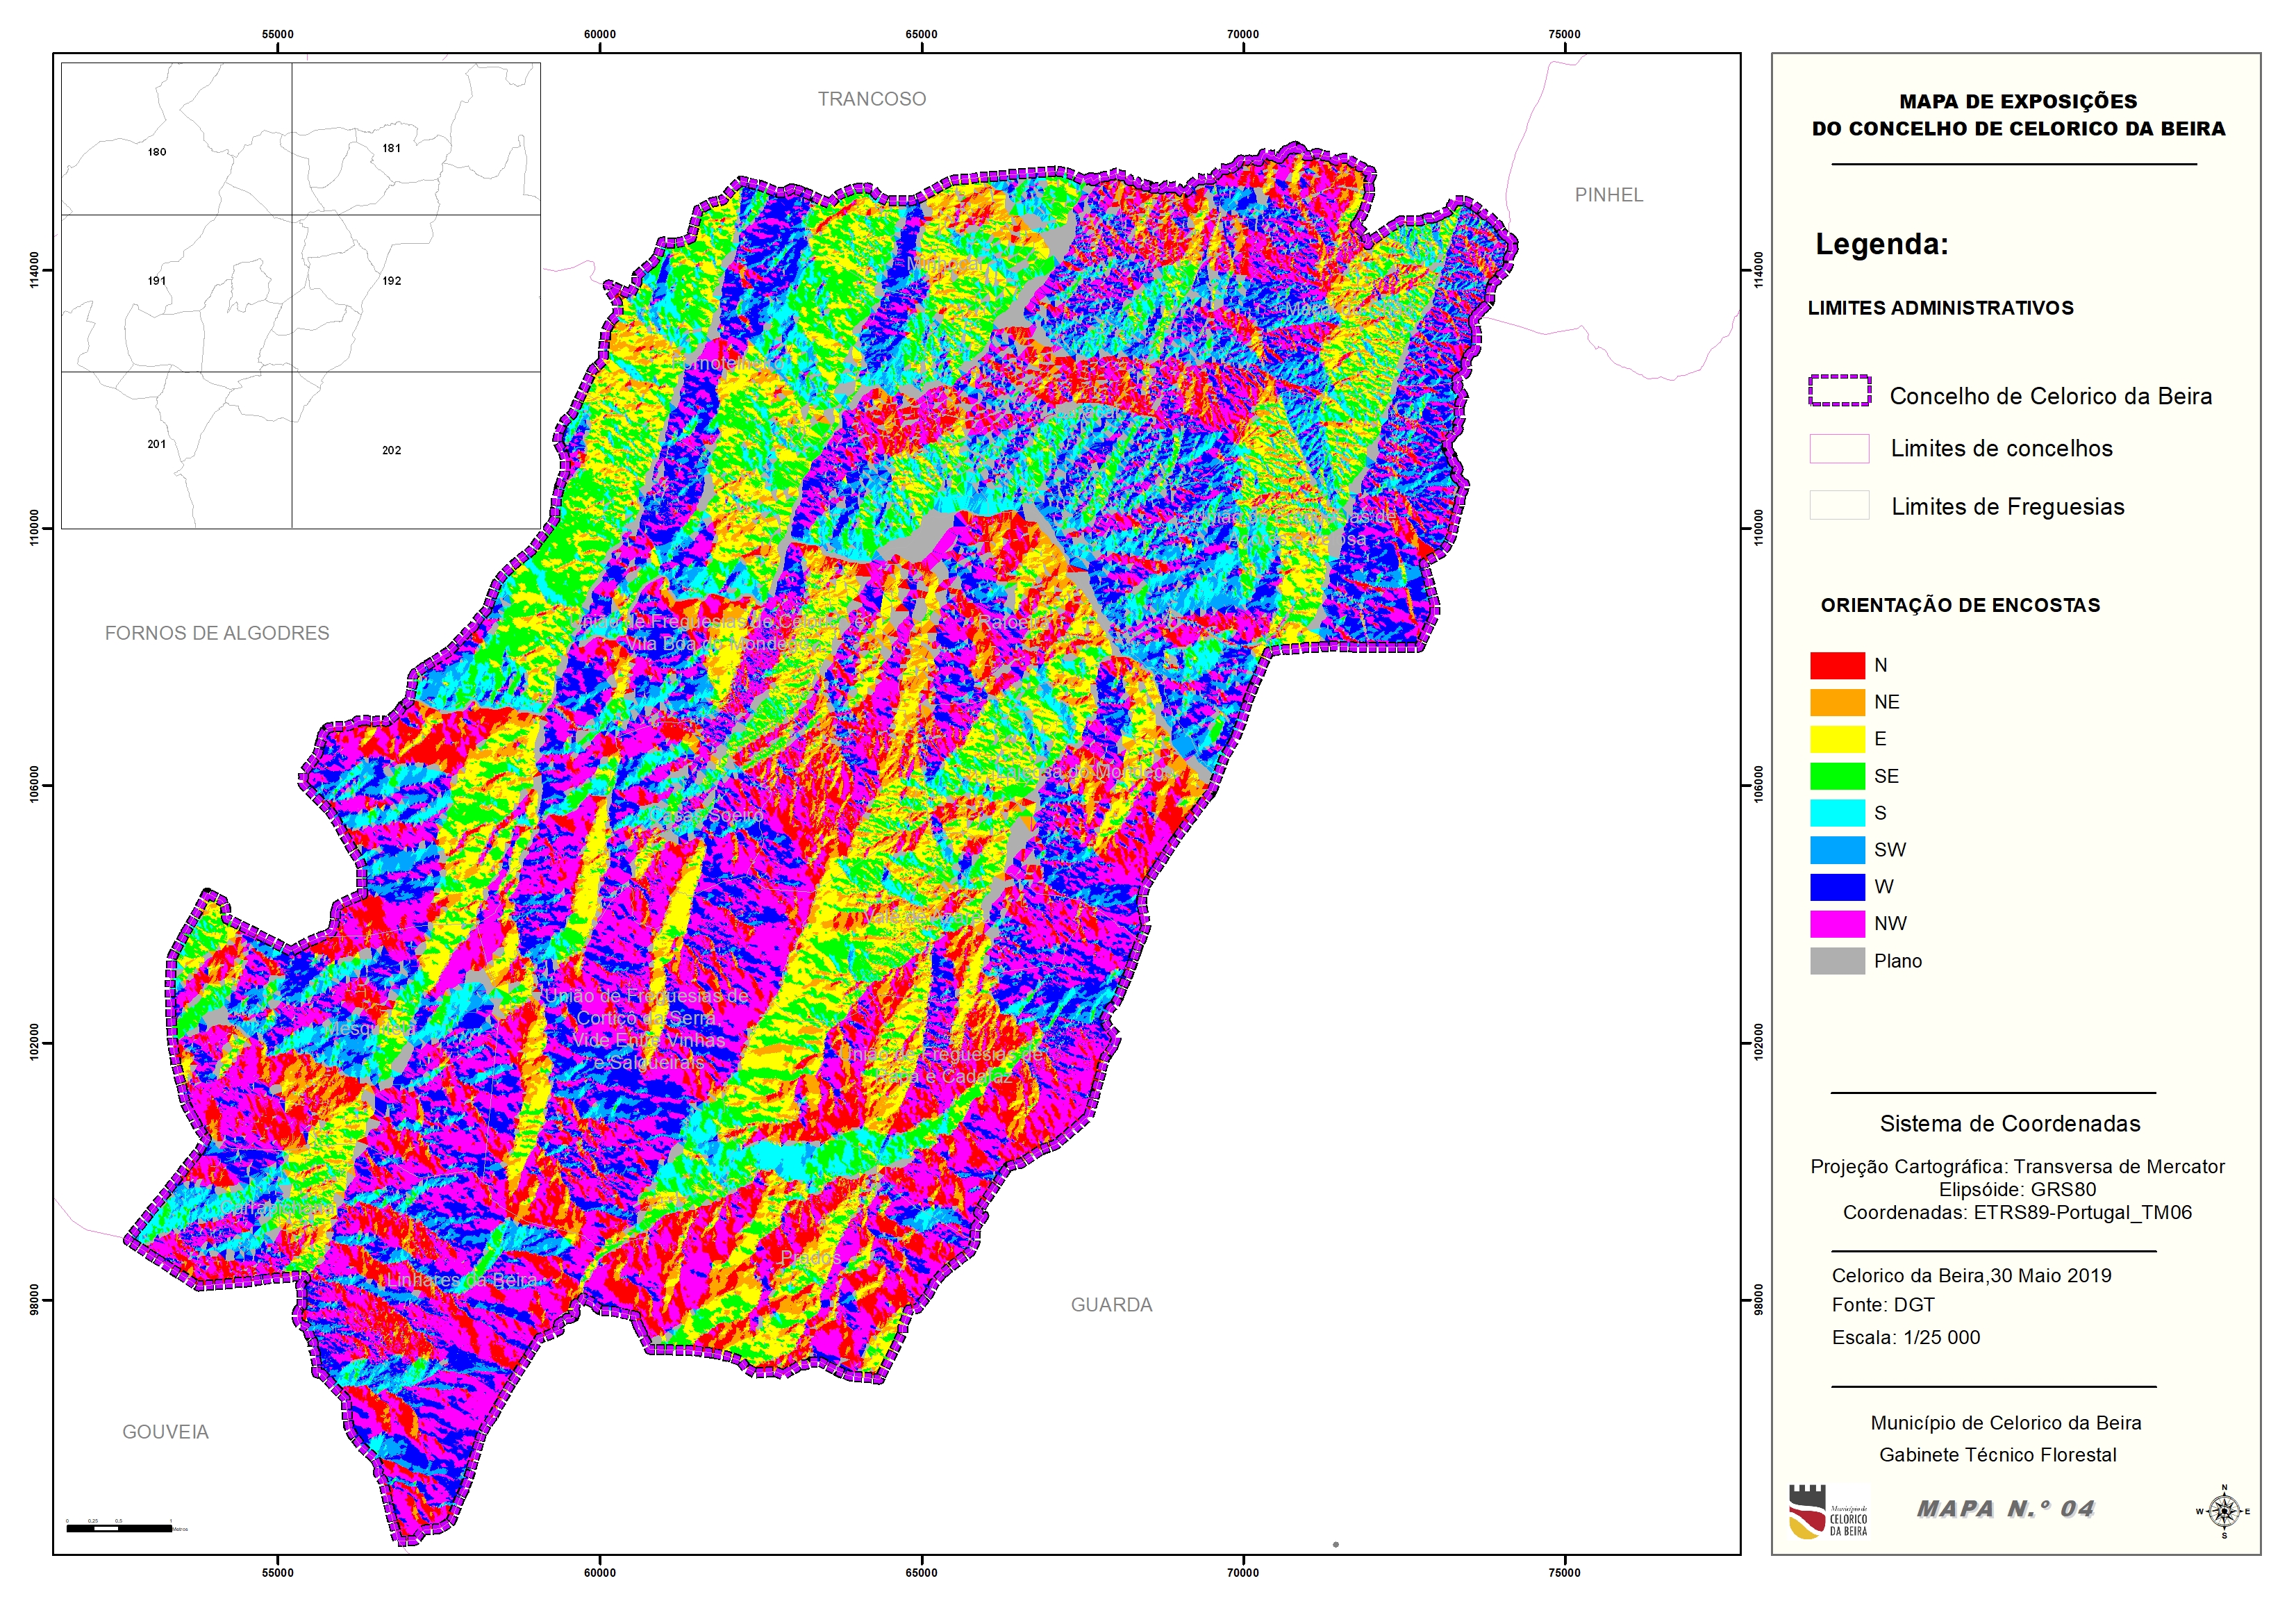Click inset map sheet 191
Viewport: 2296px width, 1624px height.
point(157,281)
